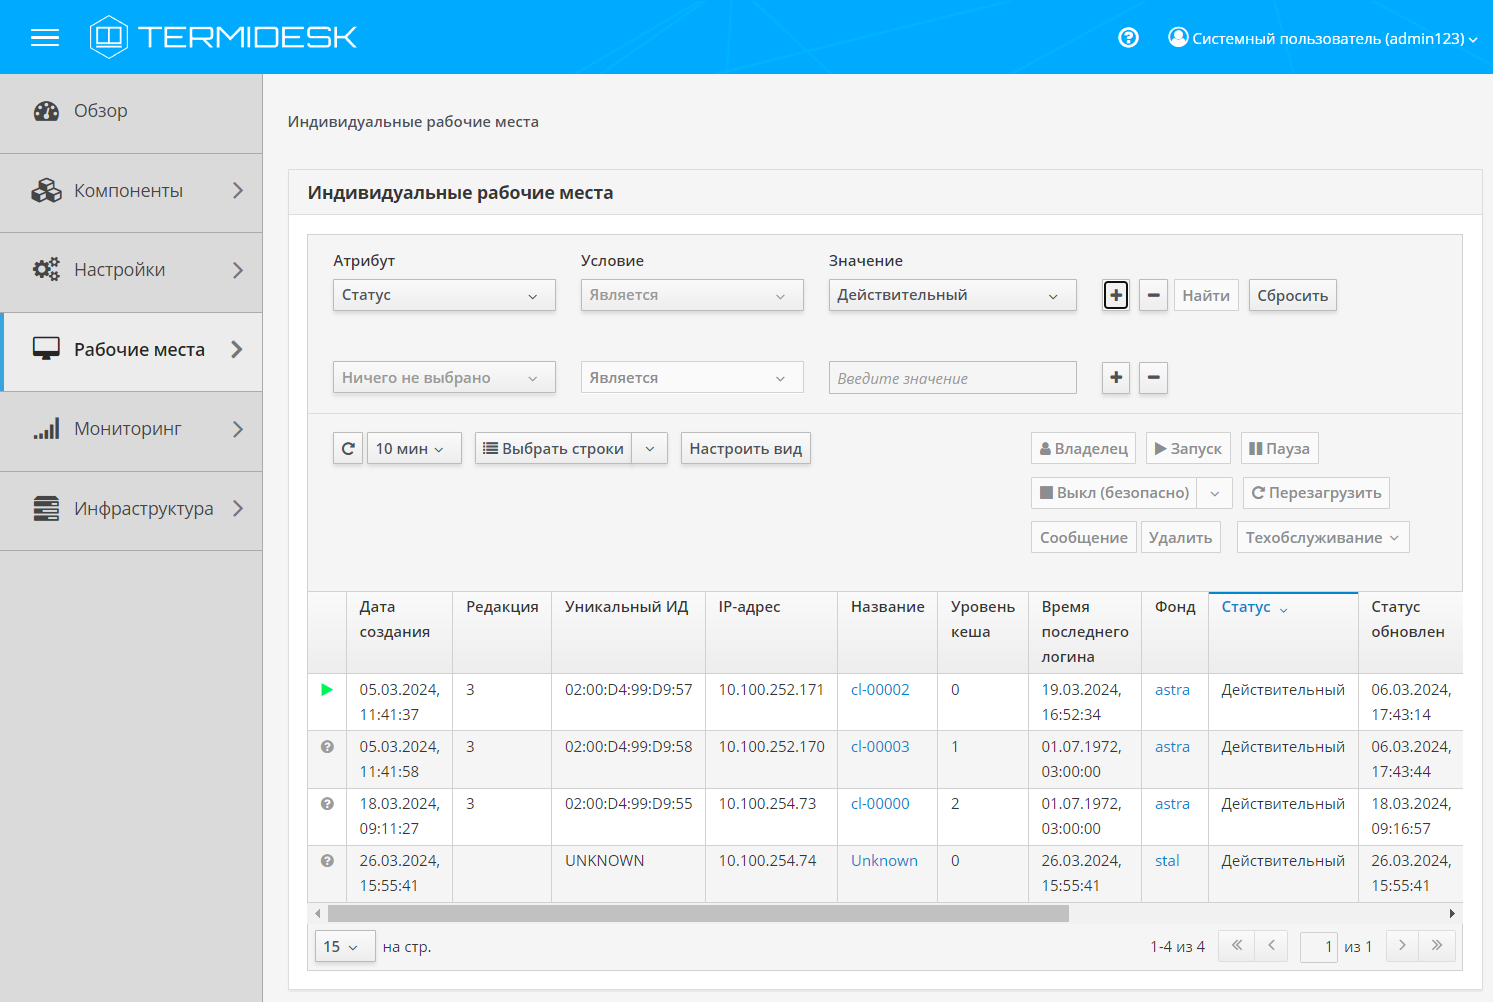This screenshot has height=1002, width=1493.
Task: Click the Сбросить filter button
Action: coord(1292,296)
